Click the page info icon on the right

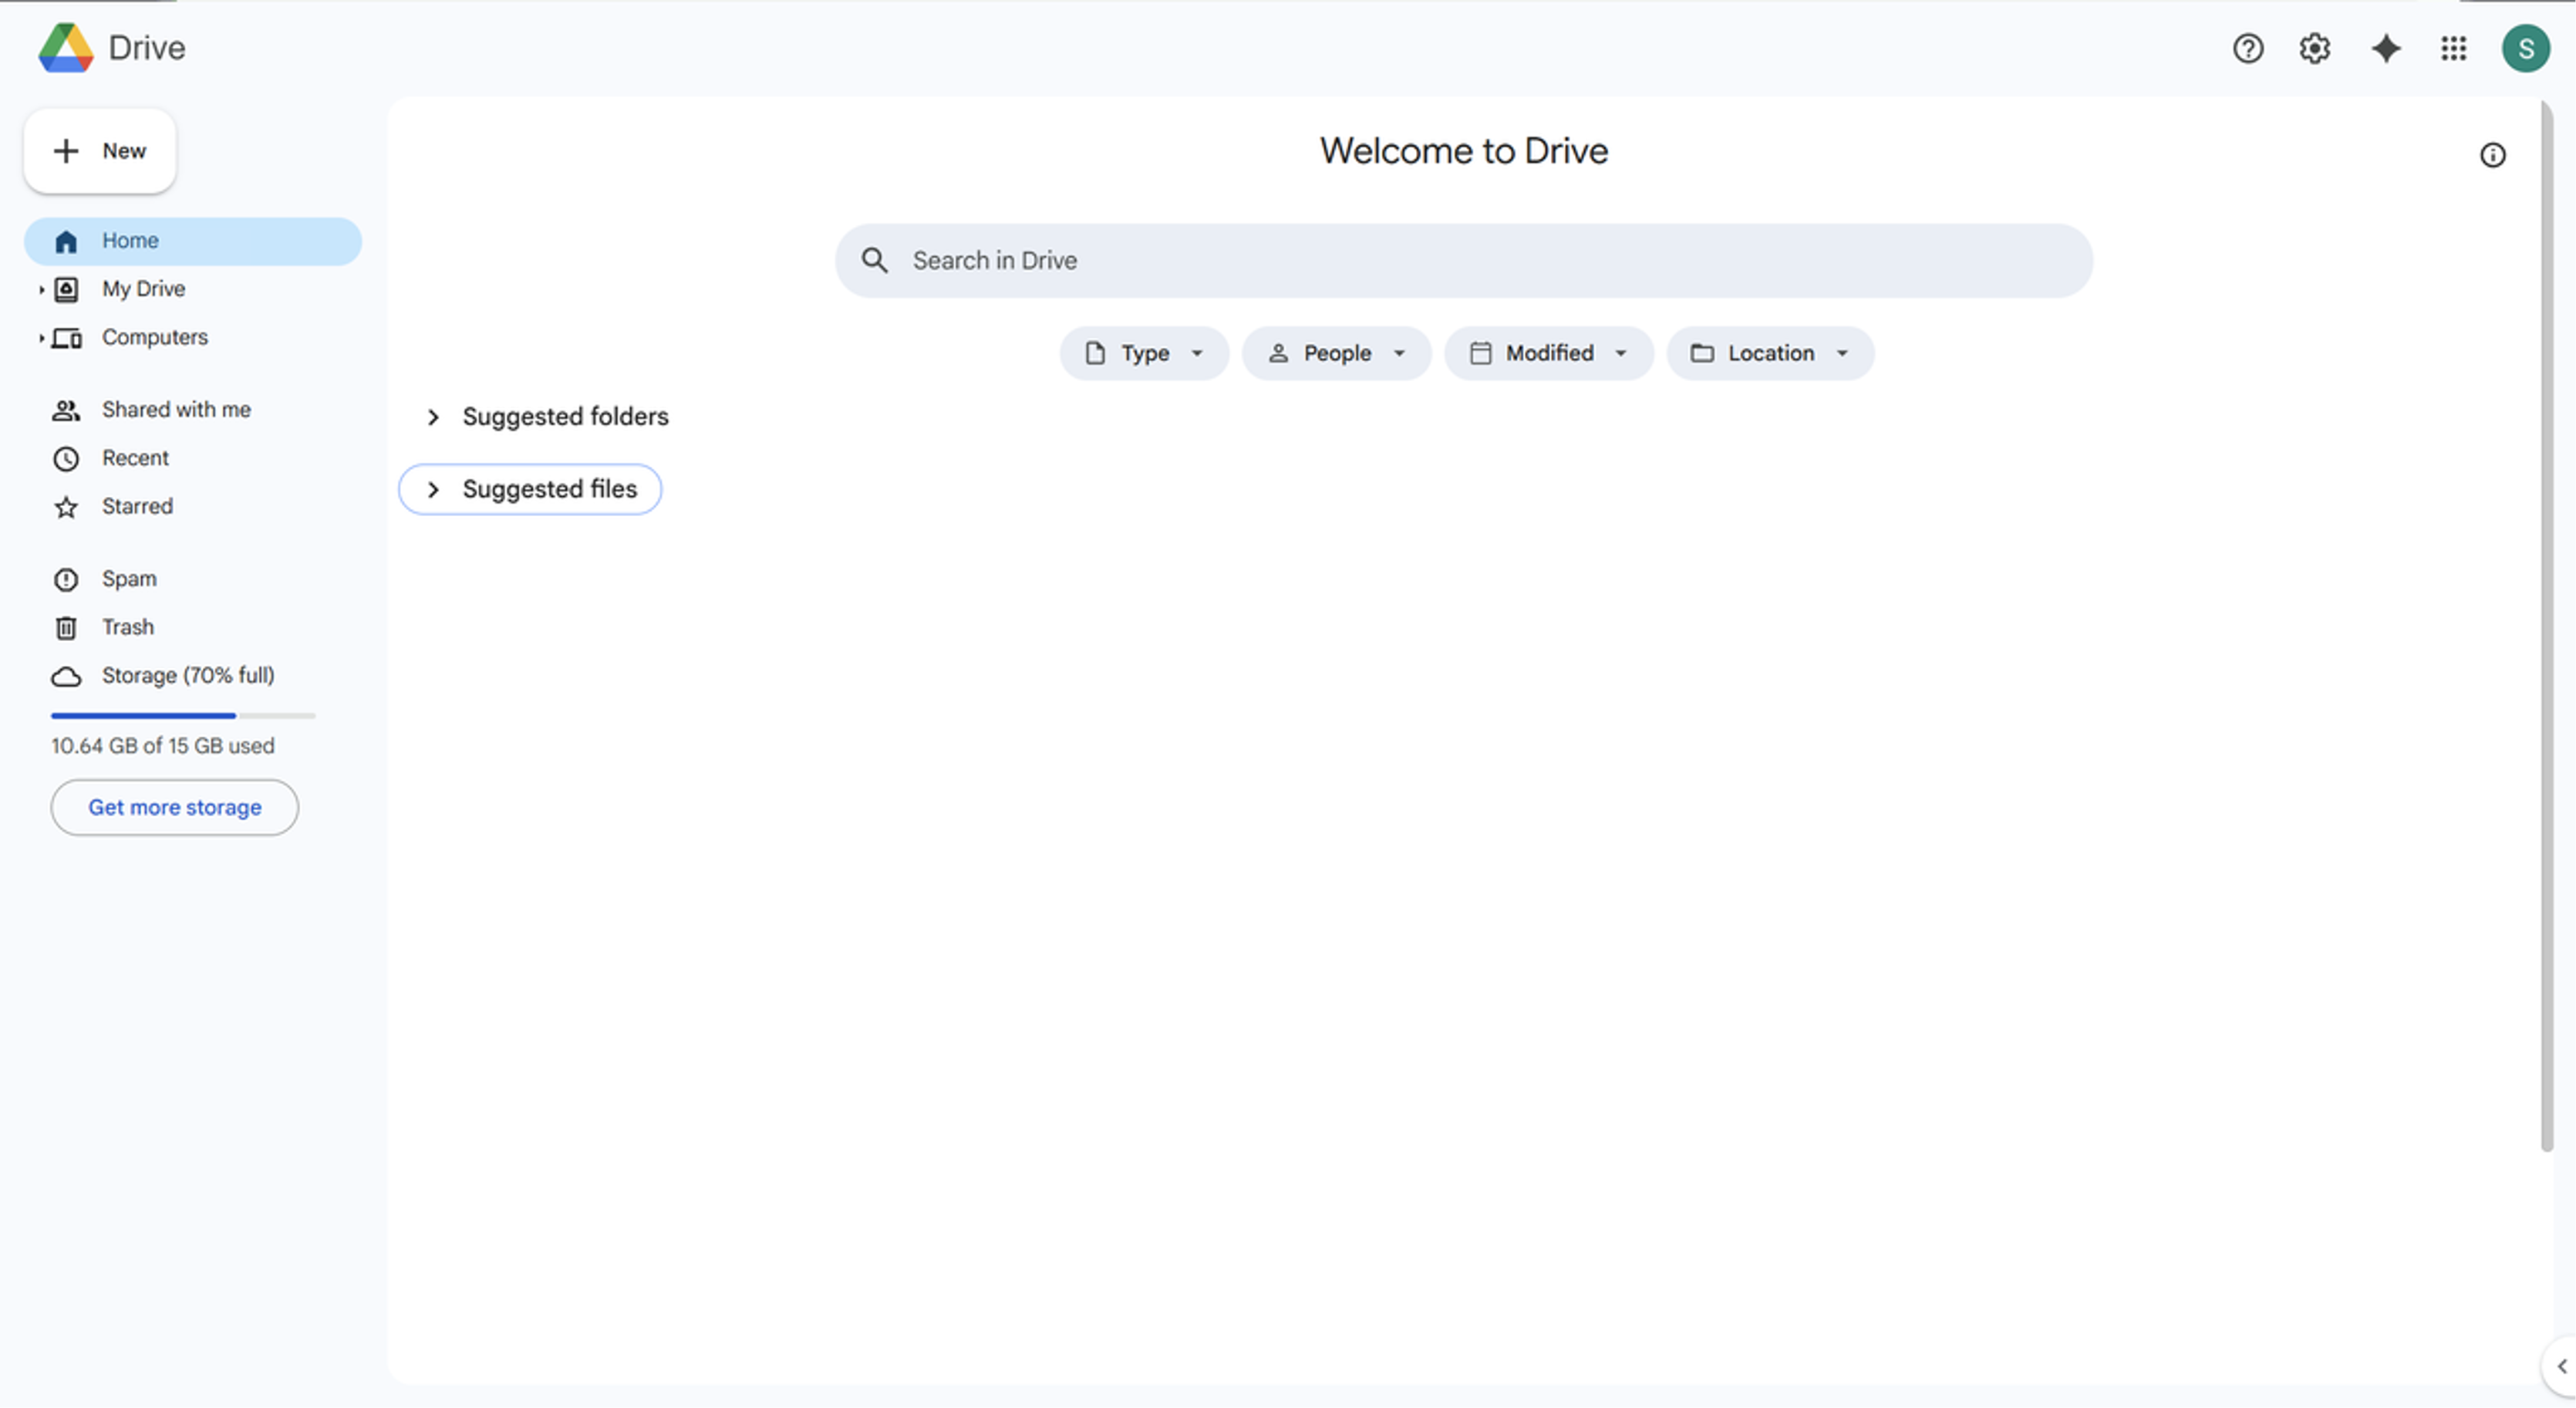(x=2493, y=155)
